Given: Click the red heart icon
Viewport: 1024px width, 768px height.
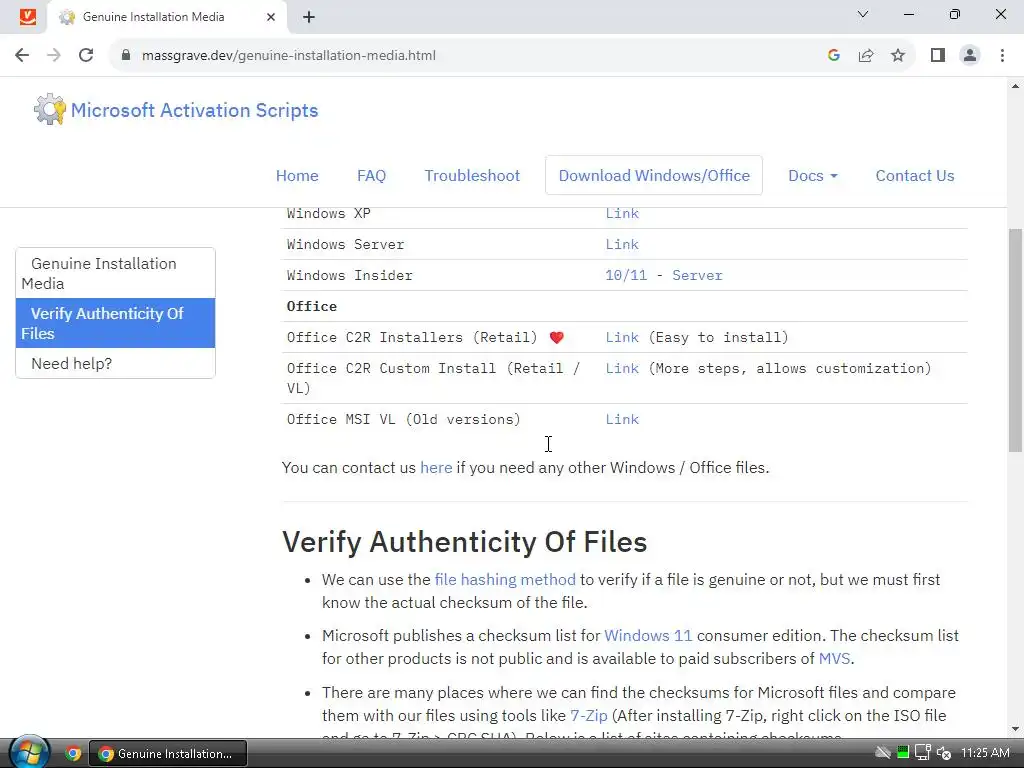Looking at the screenshot, I should pyautogui.click(x=556, y=338).
